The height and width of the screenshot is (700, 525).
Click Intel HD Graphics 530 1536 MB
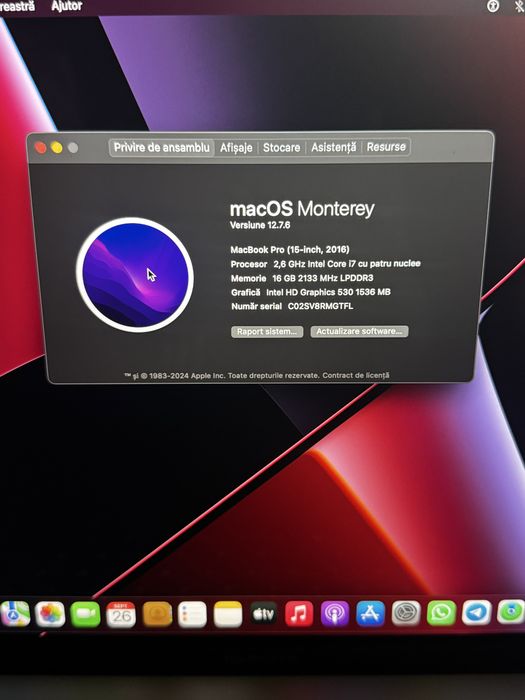coord(328,292)
